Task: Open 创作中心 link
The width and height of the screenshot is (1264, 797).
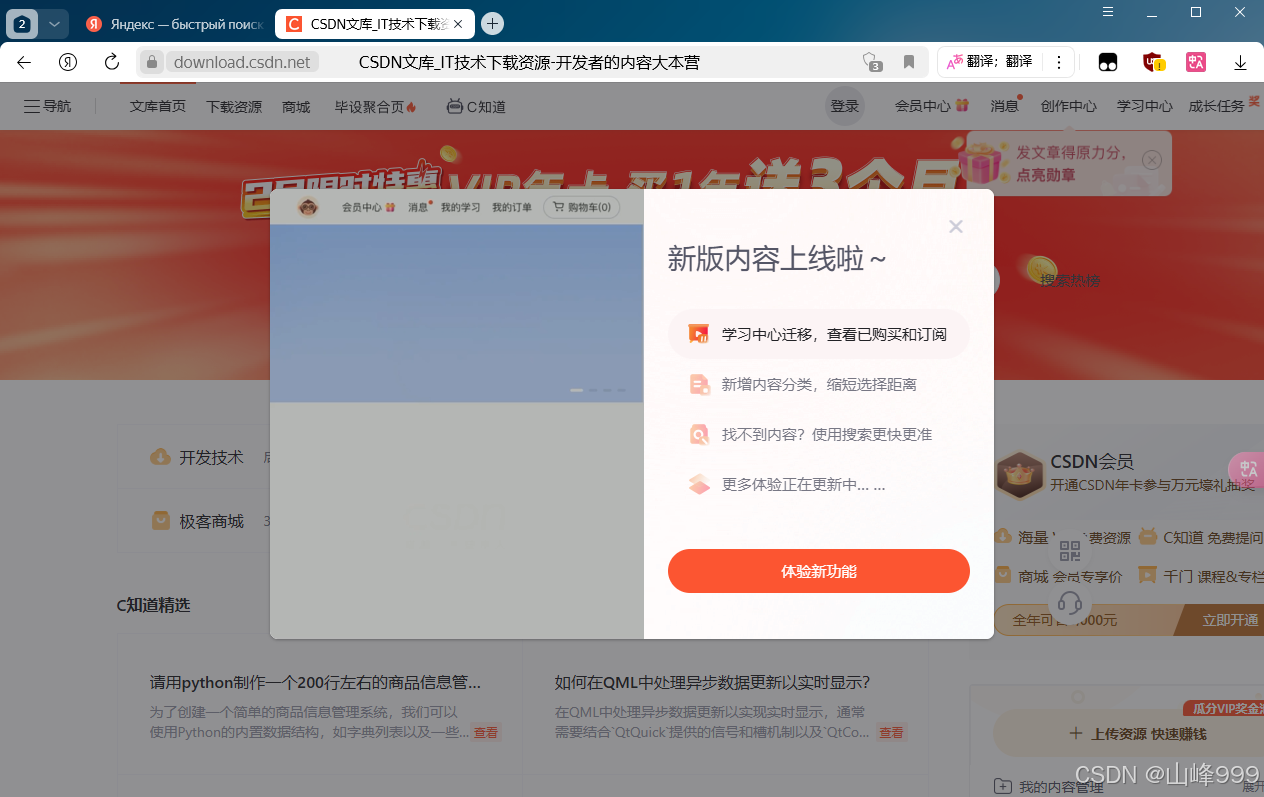Action: [x=1068, y=106]
